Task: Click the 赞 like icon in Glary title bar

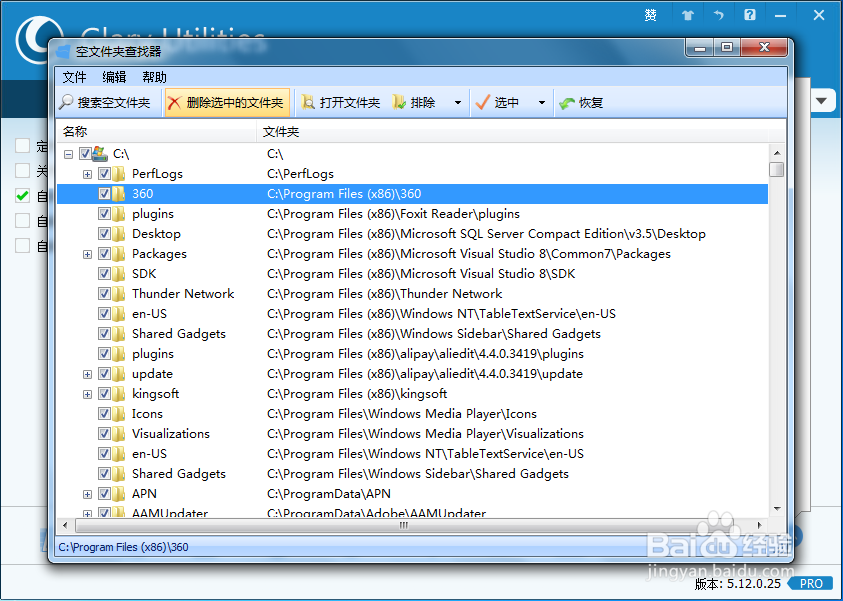Action: point(651,15)
